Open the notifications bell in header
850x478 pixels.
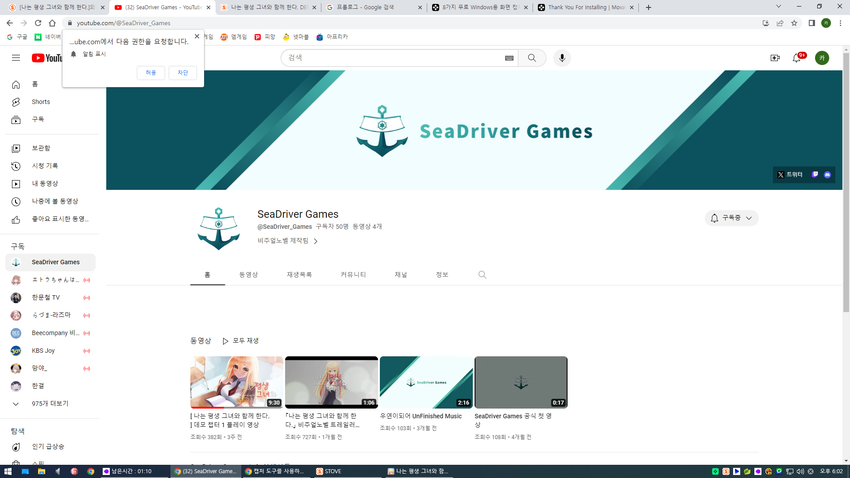797,58
